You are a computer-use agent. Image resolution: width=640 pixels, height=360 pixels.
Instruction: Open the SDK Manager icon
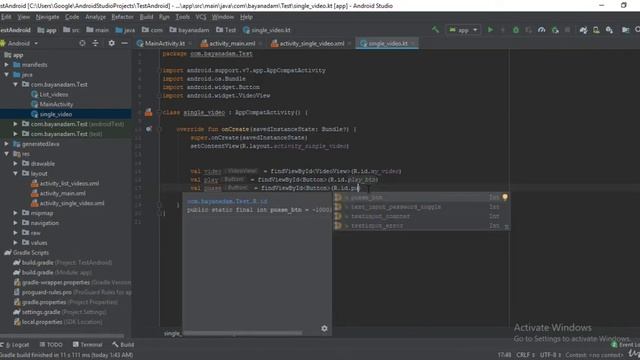click(x=609, y=30)
